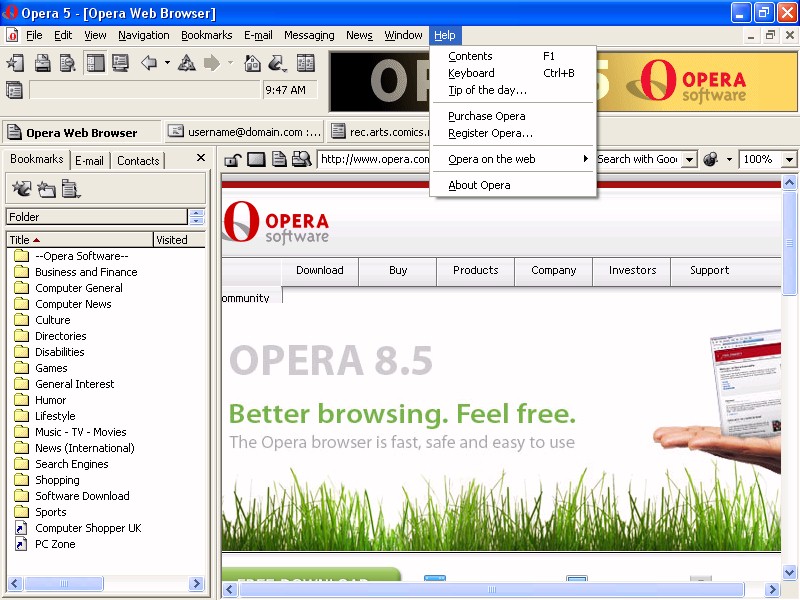The width and height of the screenshot is (800, 600).
Task: Click print preview magnifier icon in address bar
Action: (x=302, y=160)
